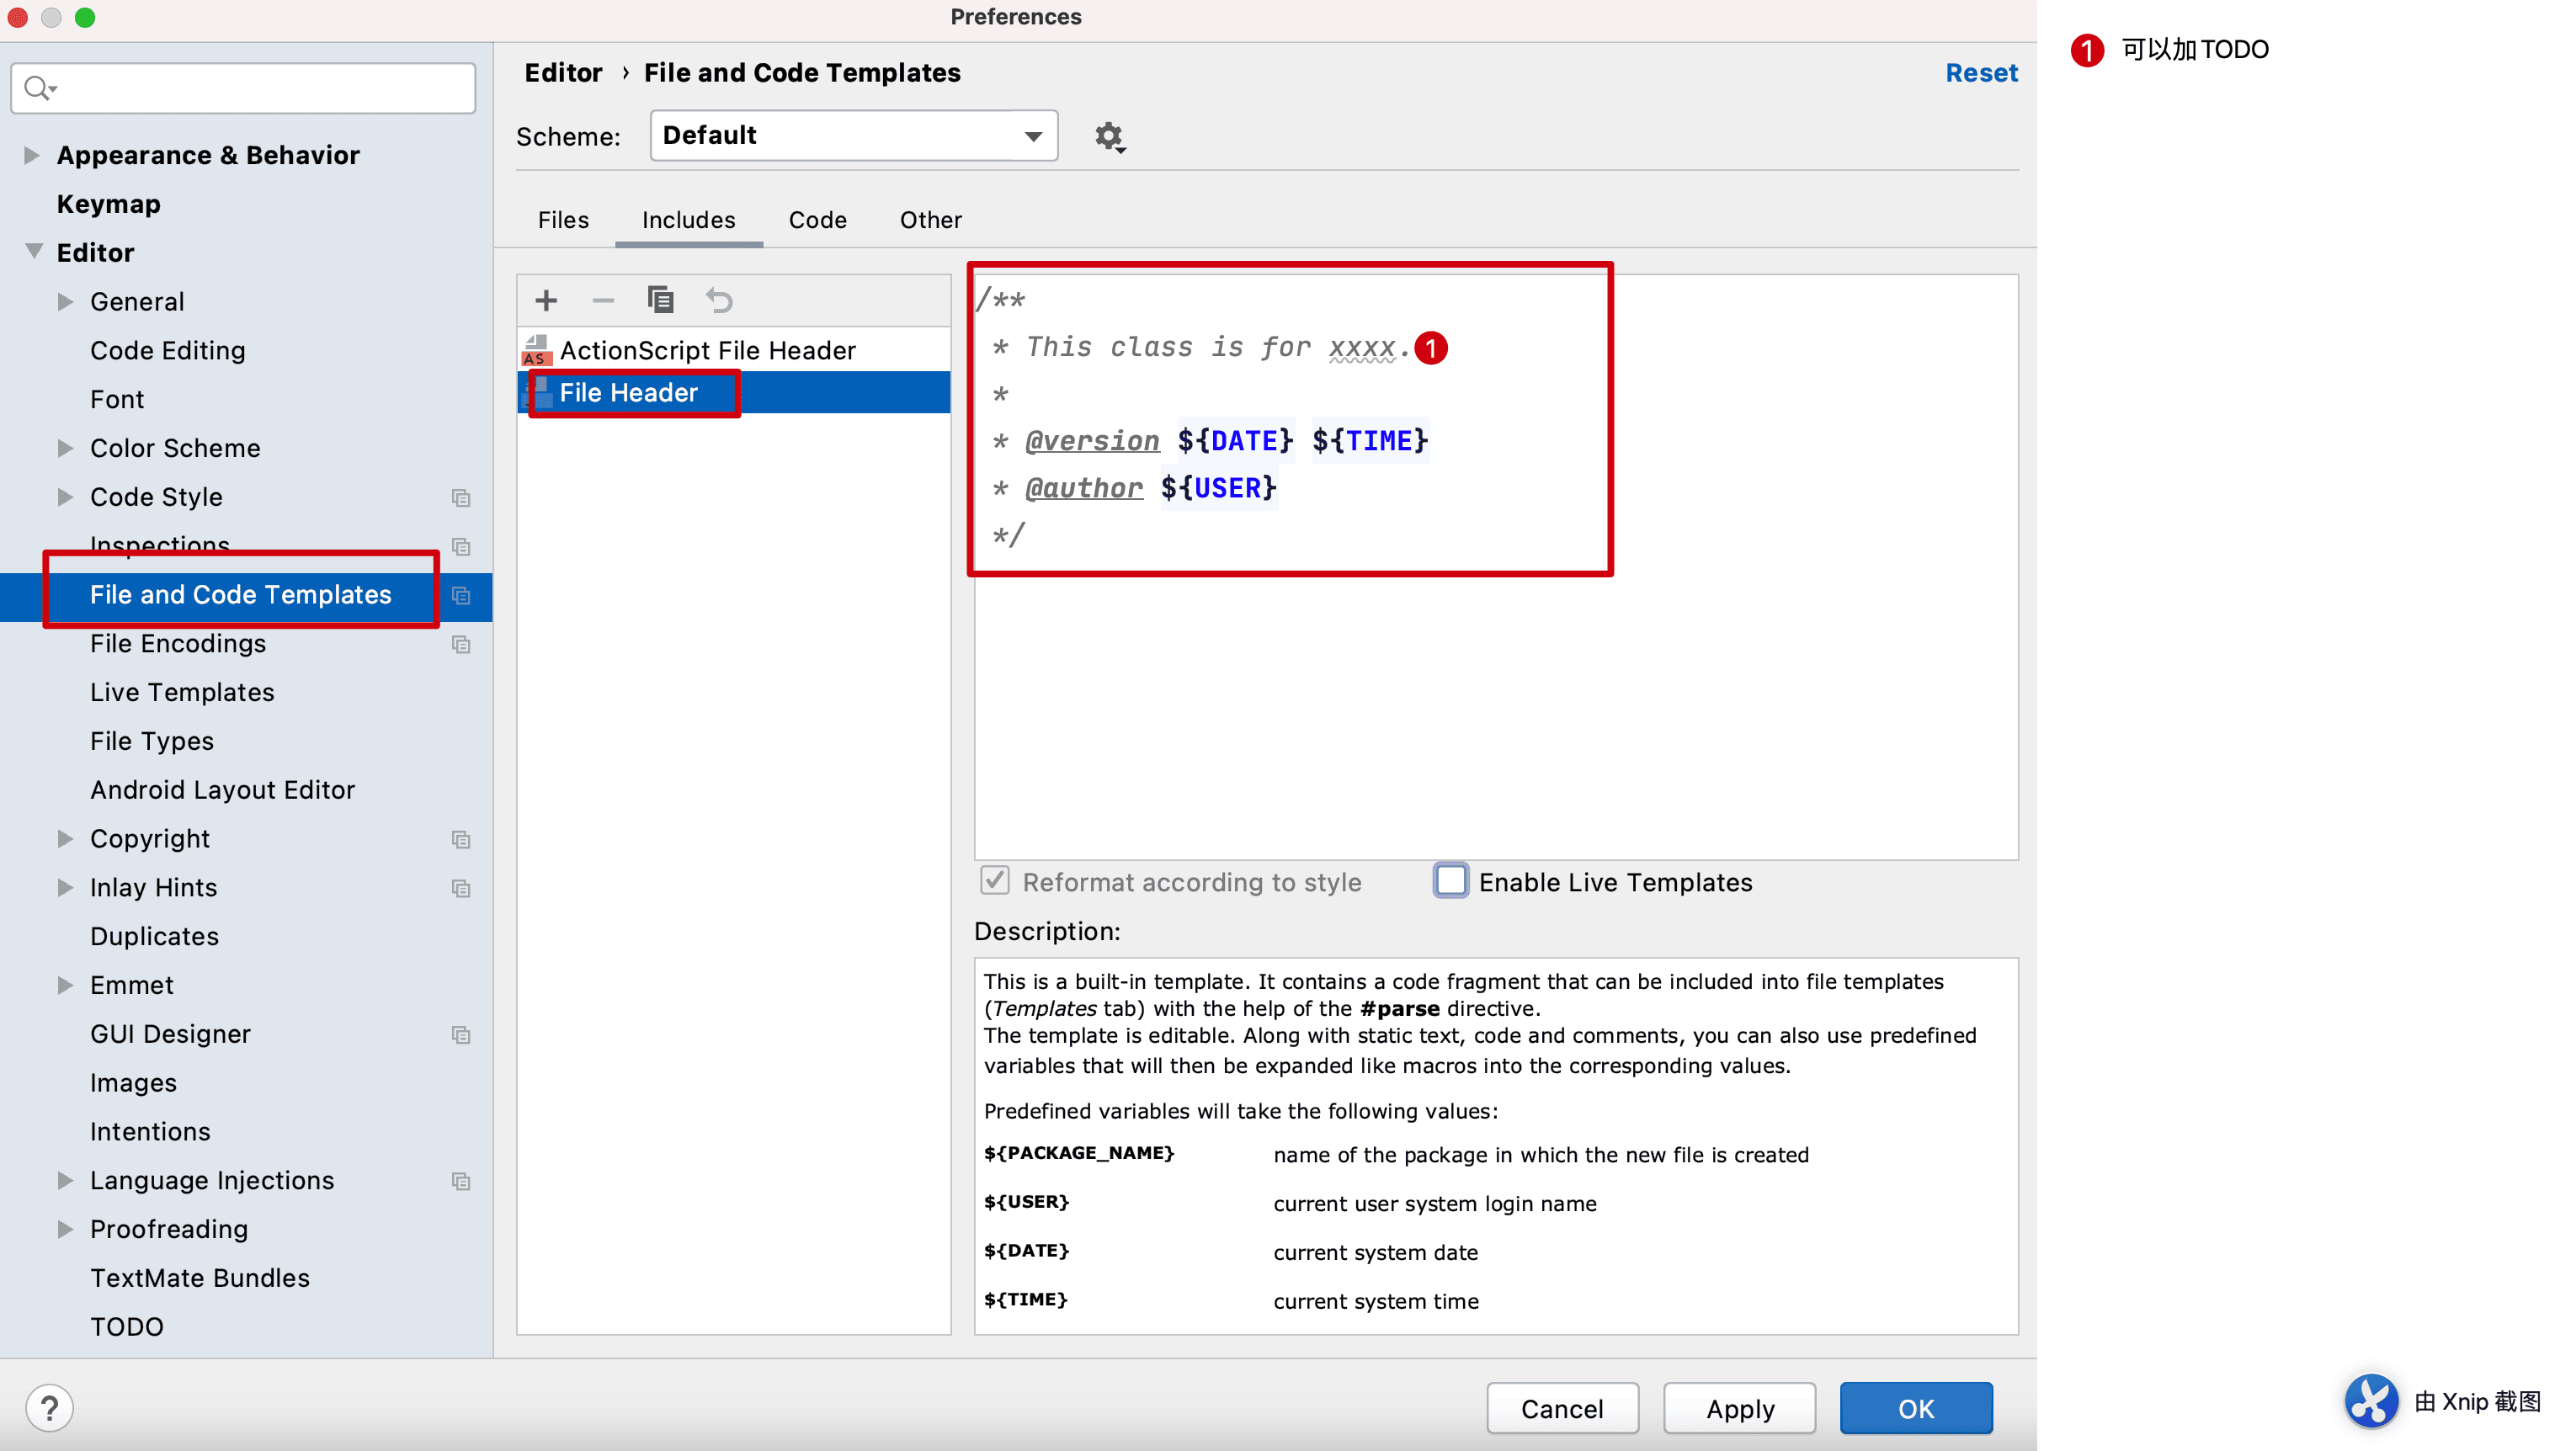Collapse the Editor tree section
The height and width of the screenshot is (1451, 2576).
pos(33,252)
